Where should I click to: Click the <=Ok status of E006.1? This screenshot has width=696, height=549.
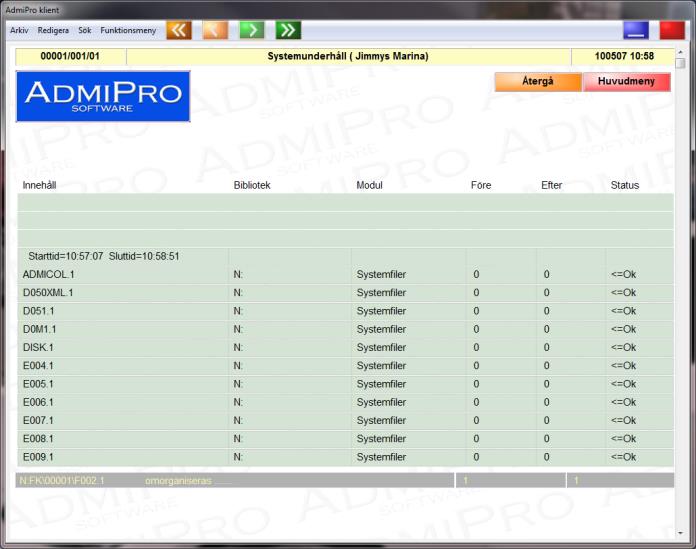623,402
